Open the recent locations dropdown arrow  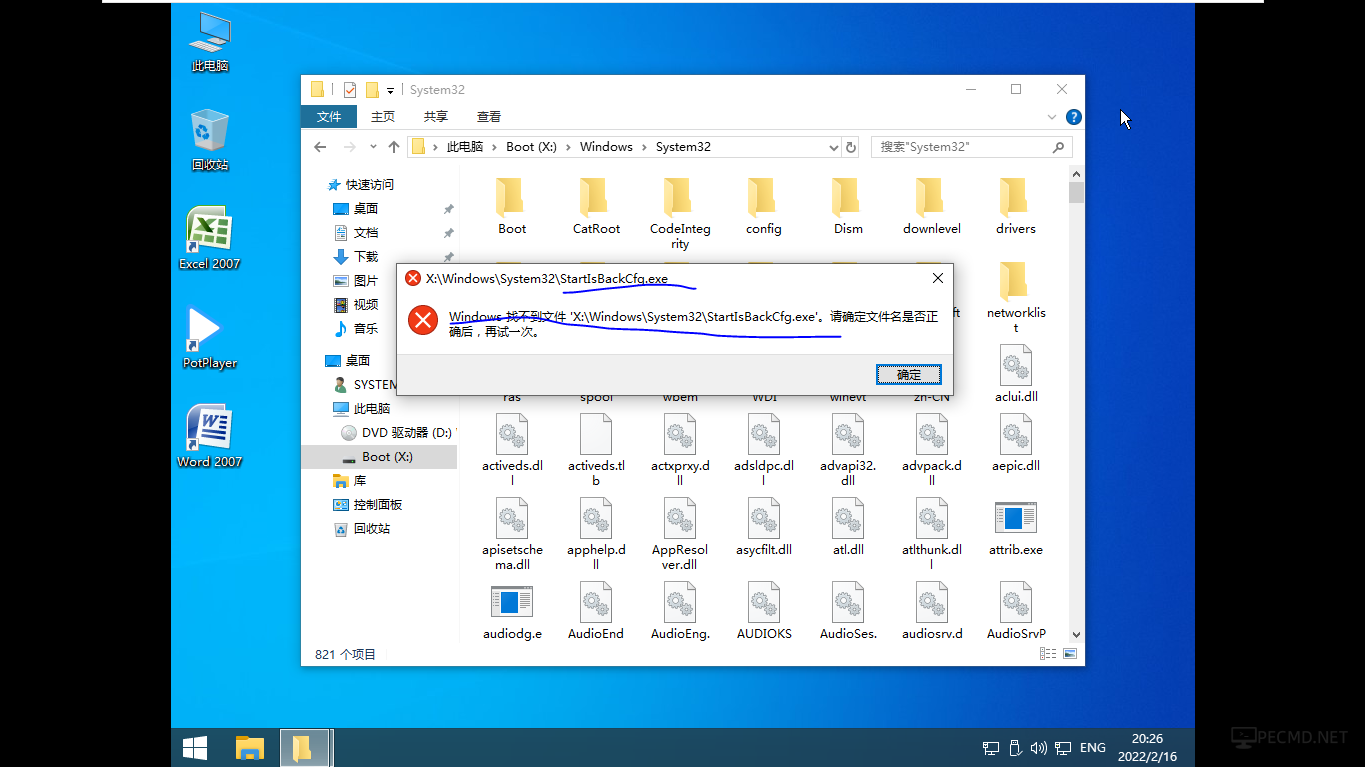(x=373, y=147)
